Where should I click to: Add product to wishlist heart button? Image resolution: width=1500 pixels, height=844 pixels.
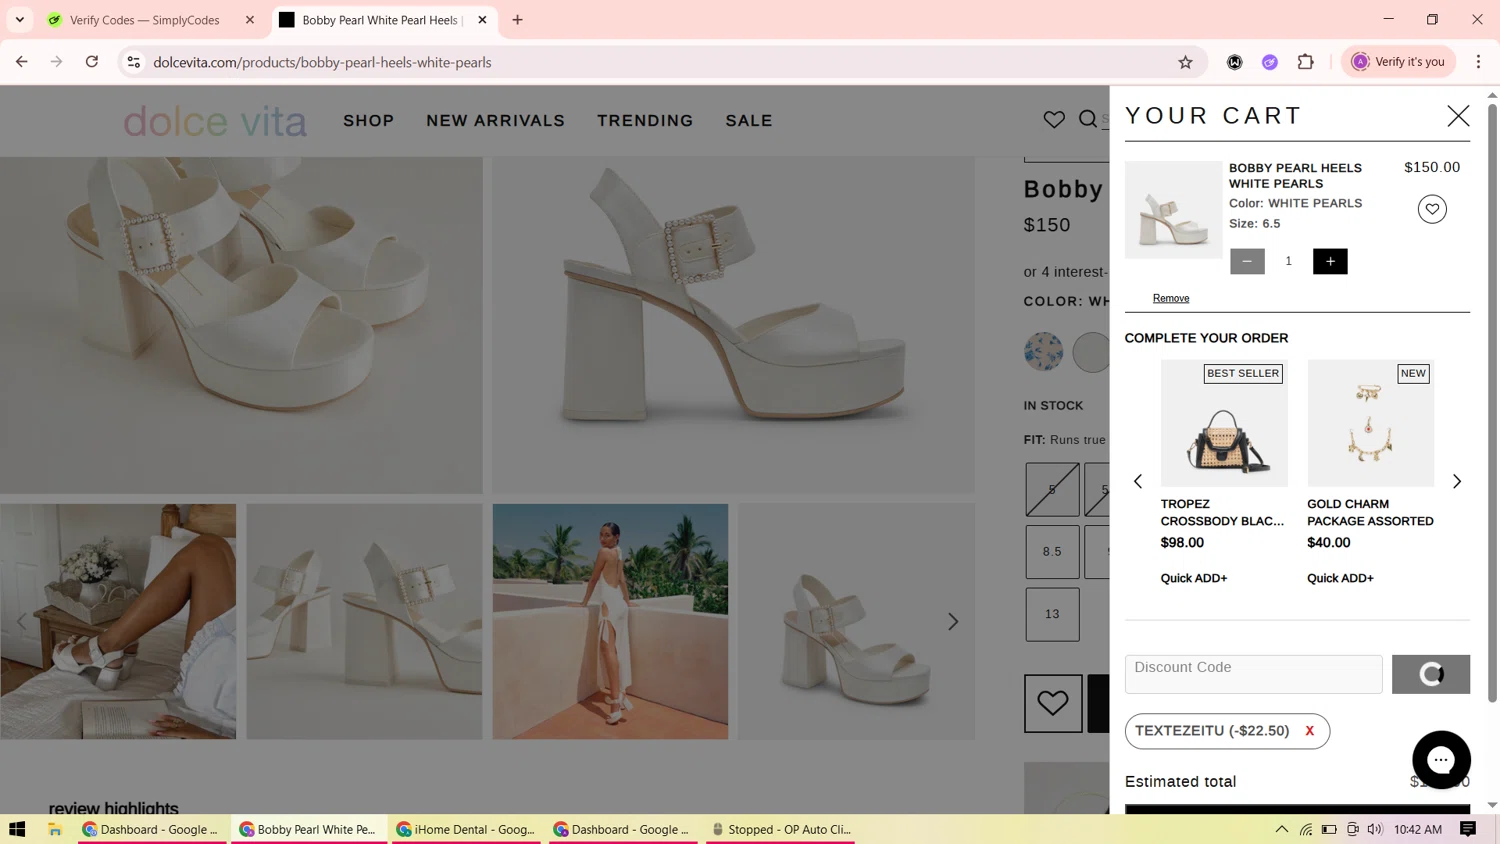(x=1052, y=703)
